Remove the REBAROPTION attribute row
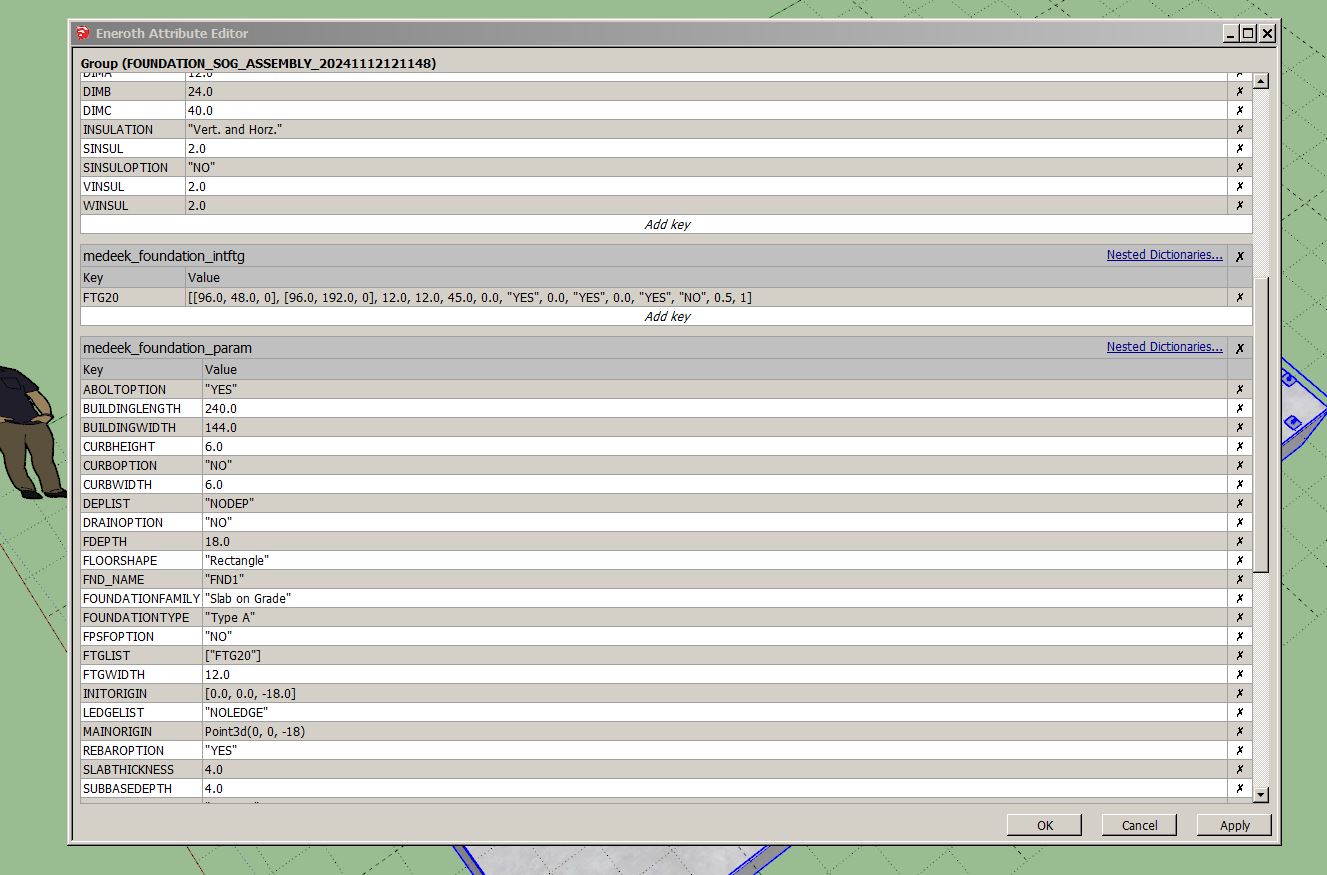 pyautogui.click(x=1239, y=750)
